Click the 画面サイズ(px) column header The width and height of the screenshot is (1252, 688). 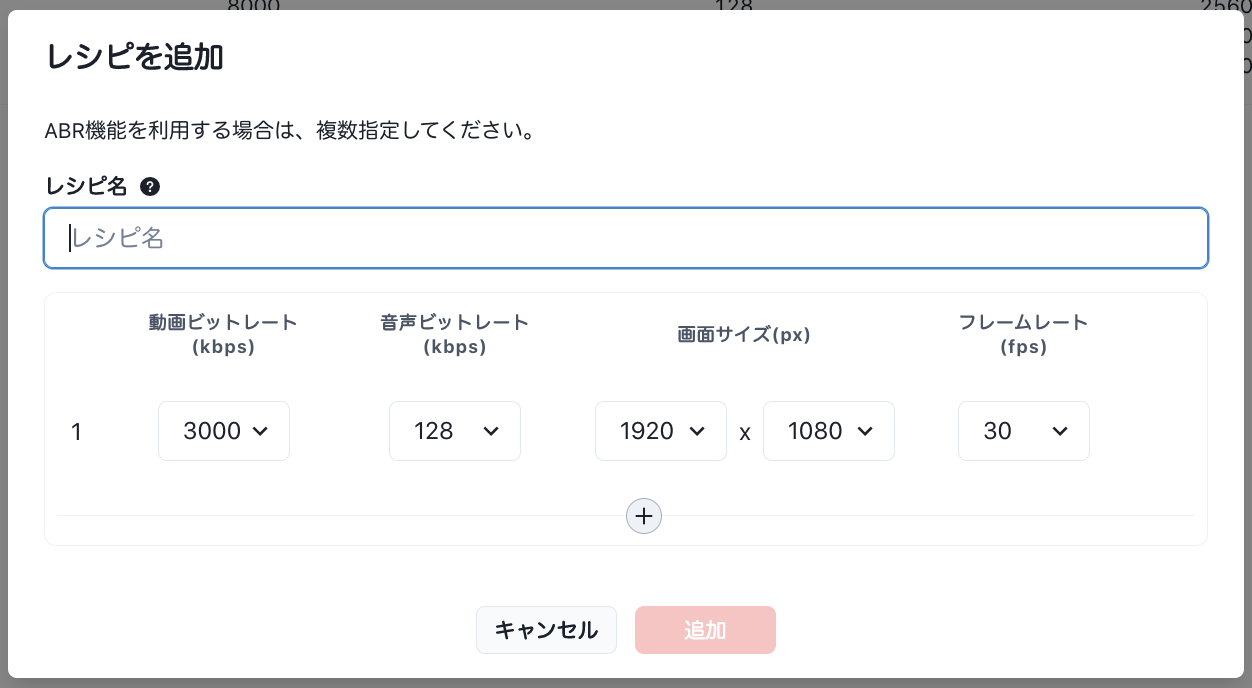[744, 335]
